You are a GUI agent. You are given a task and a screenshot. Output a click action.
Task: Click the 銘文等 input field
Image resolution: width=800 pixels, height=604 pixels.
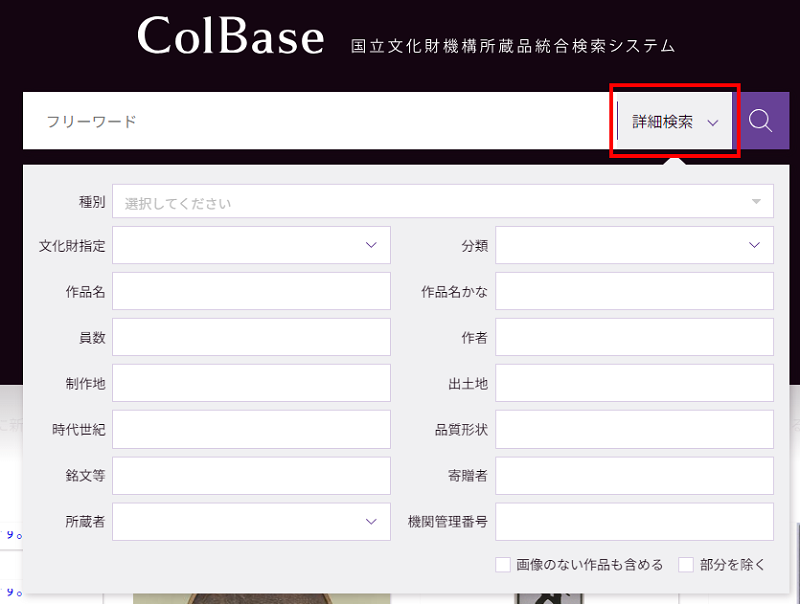(252, 476)
